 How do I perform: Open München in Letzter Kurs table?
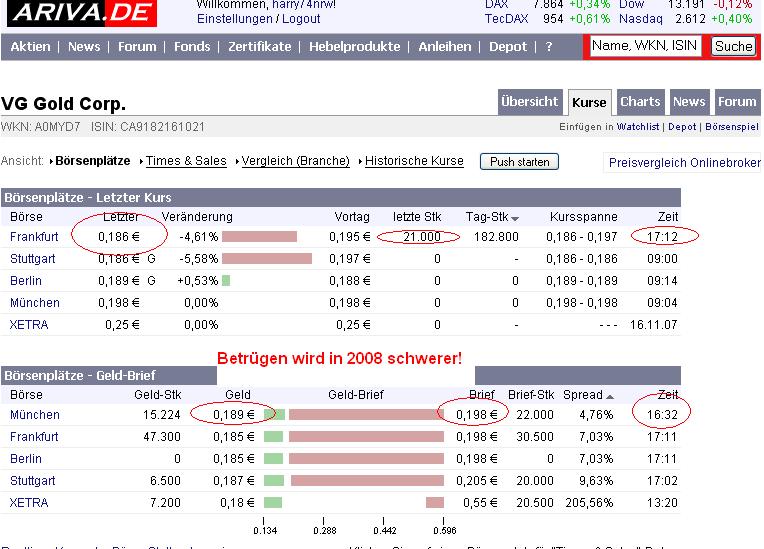35,303
